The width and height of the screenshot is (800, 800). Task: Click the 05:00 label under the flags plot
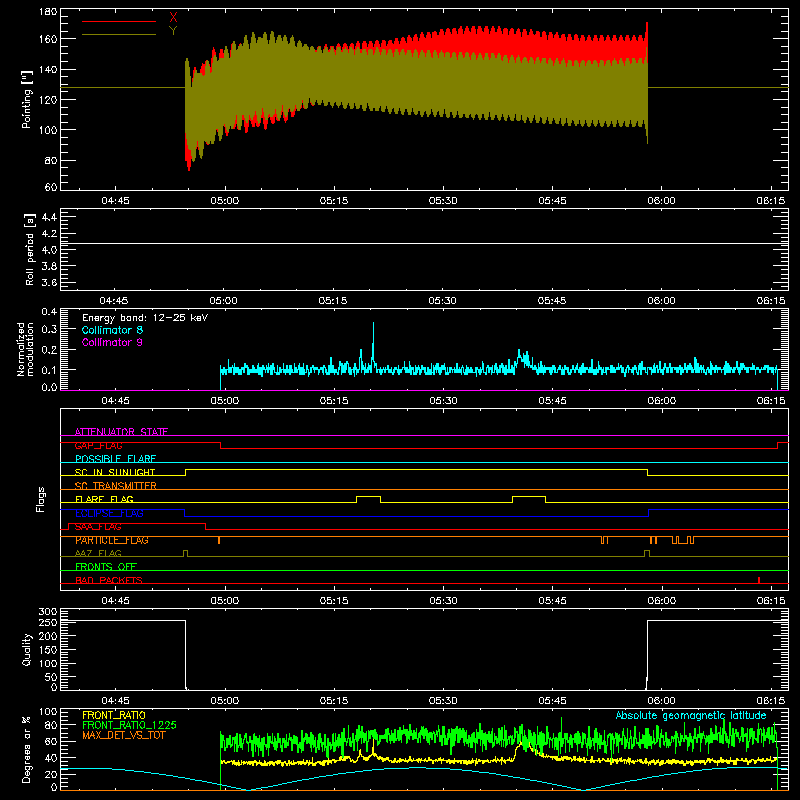coord(224,601)
